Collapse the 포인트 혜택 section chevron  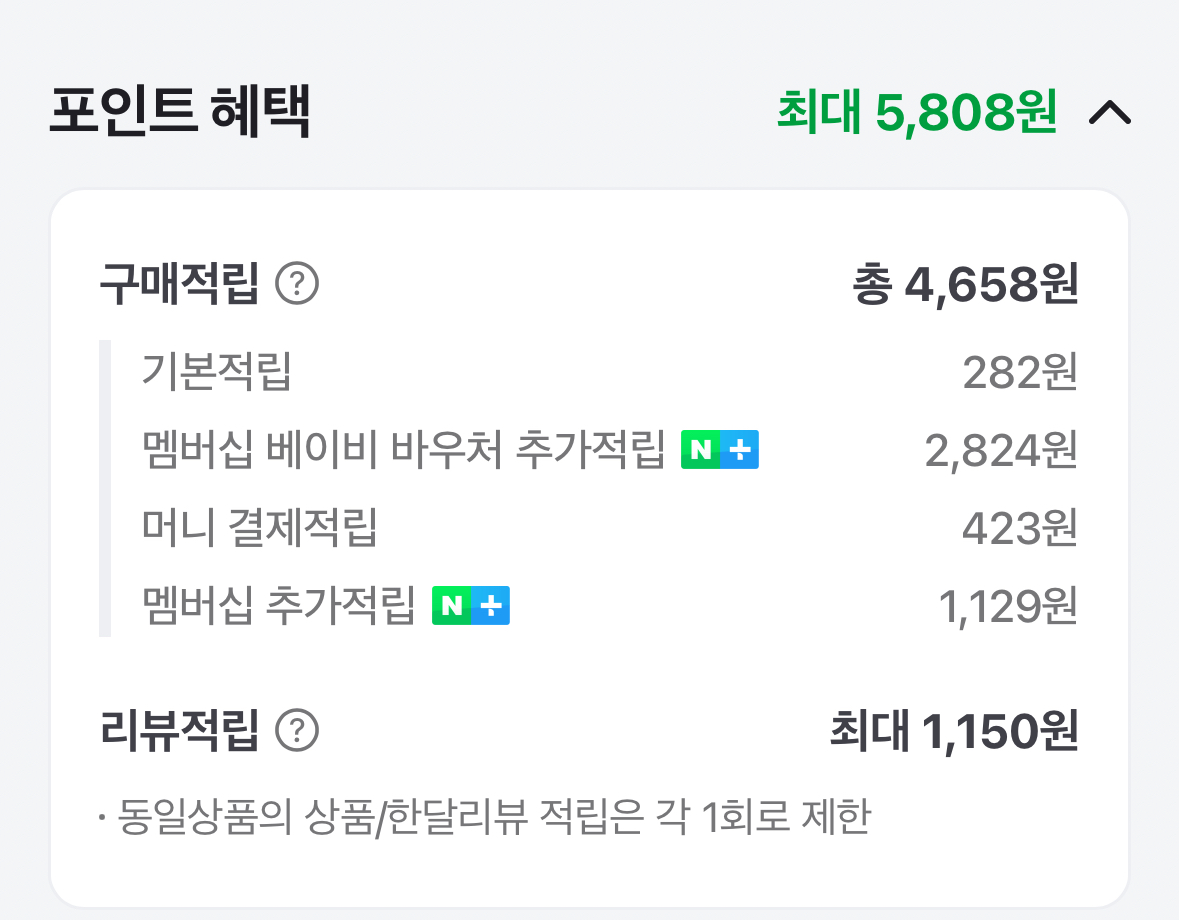tap(1110, 114)
